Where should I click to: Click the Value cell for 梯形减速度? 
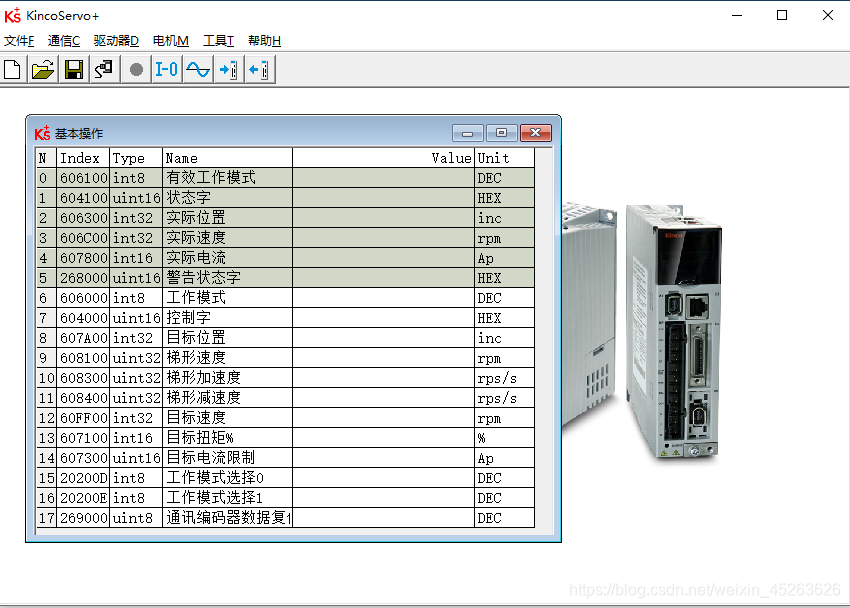383,398
